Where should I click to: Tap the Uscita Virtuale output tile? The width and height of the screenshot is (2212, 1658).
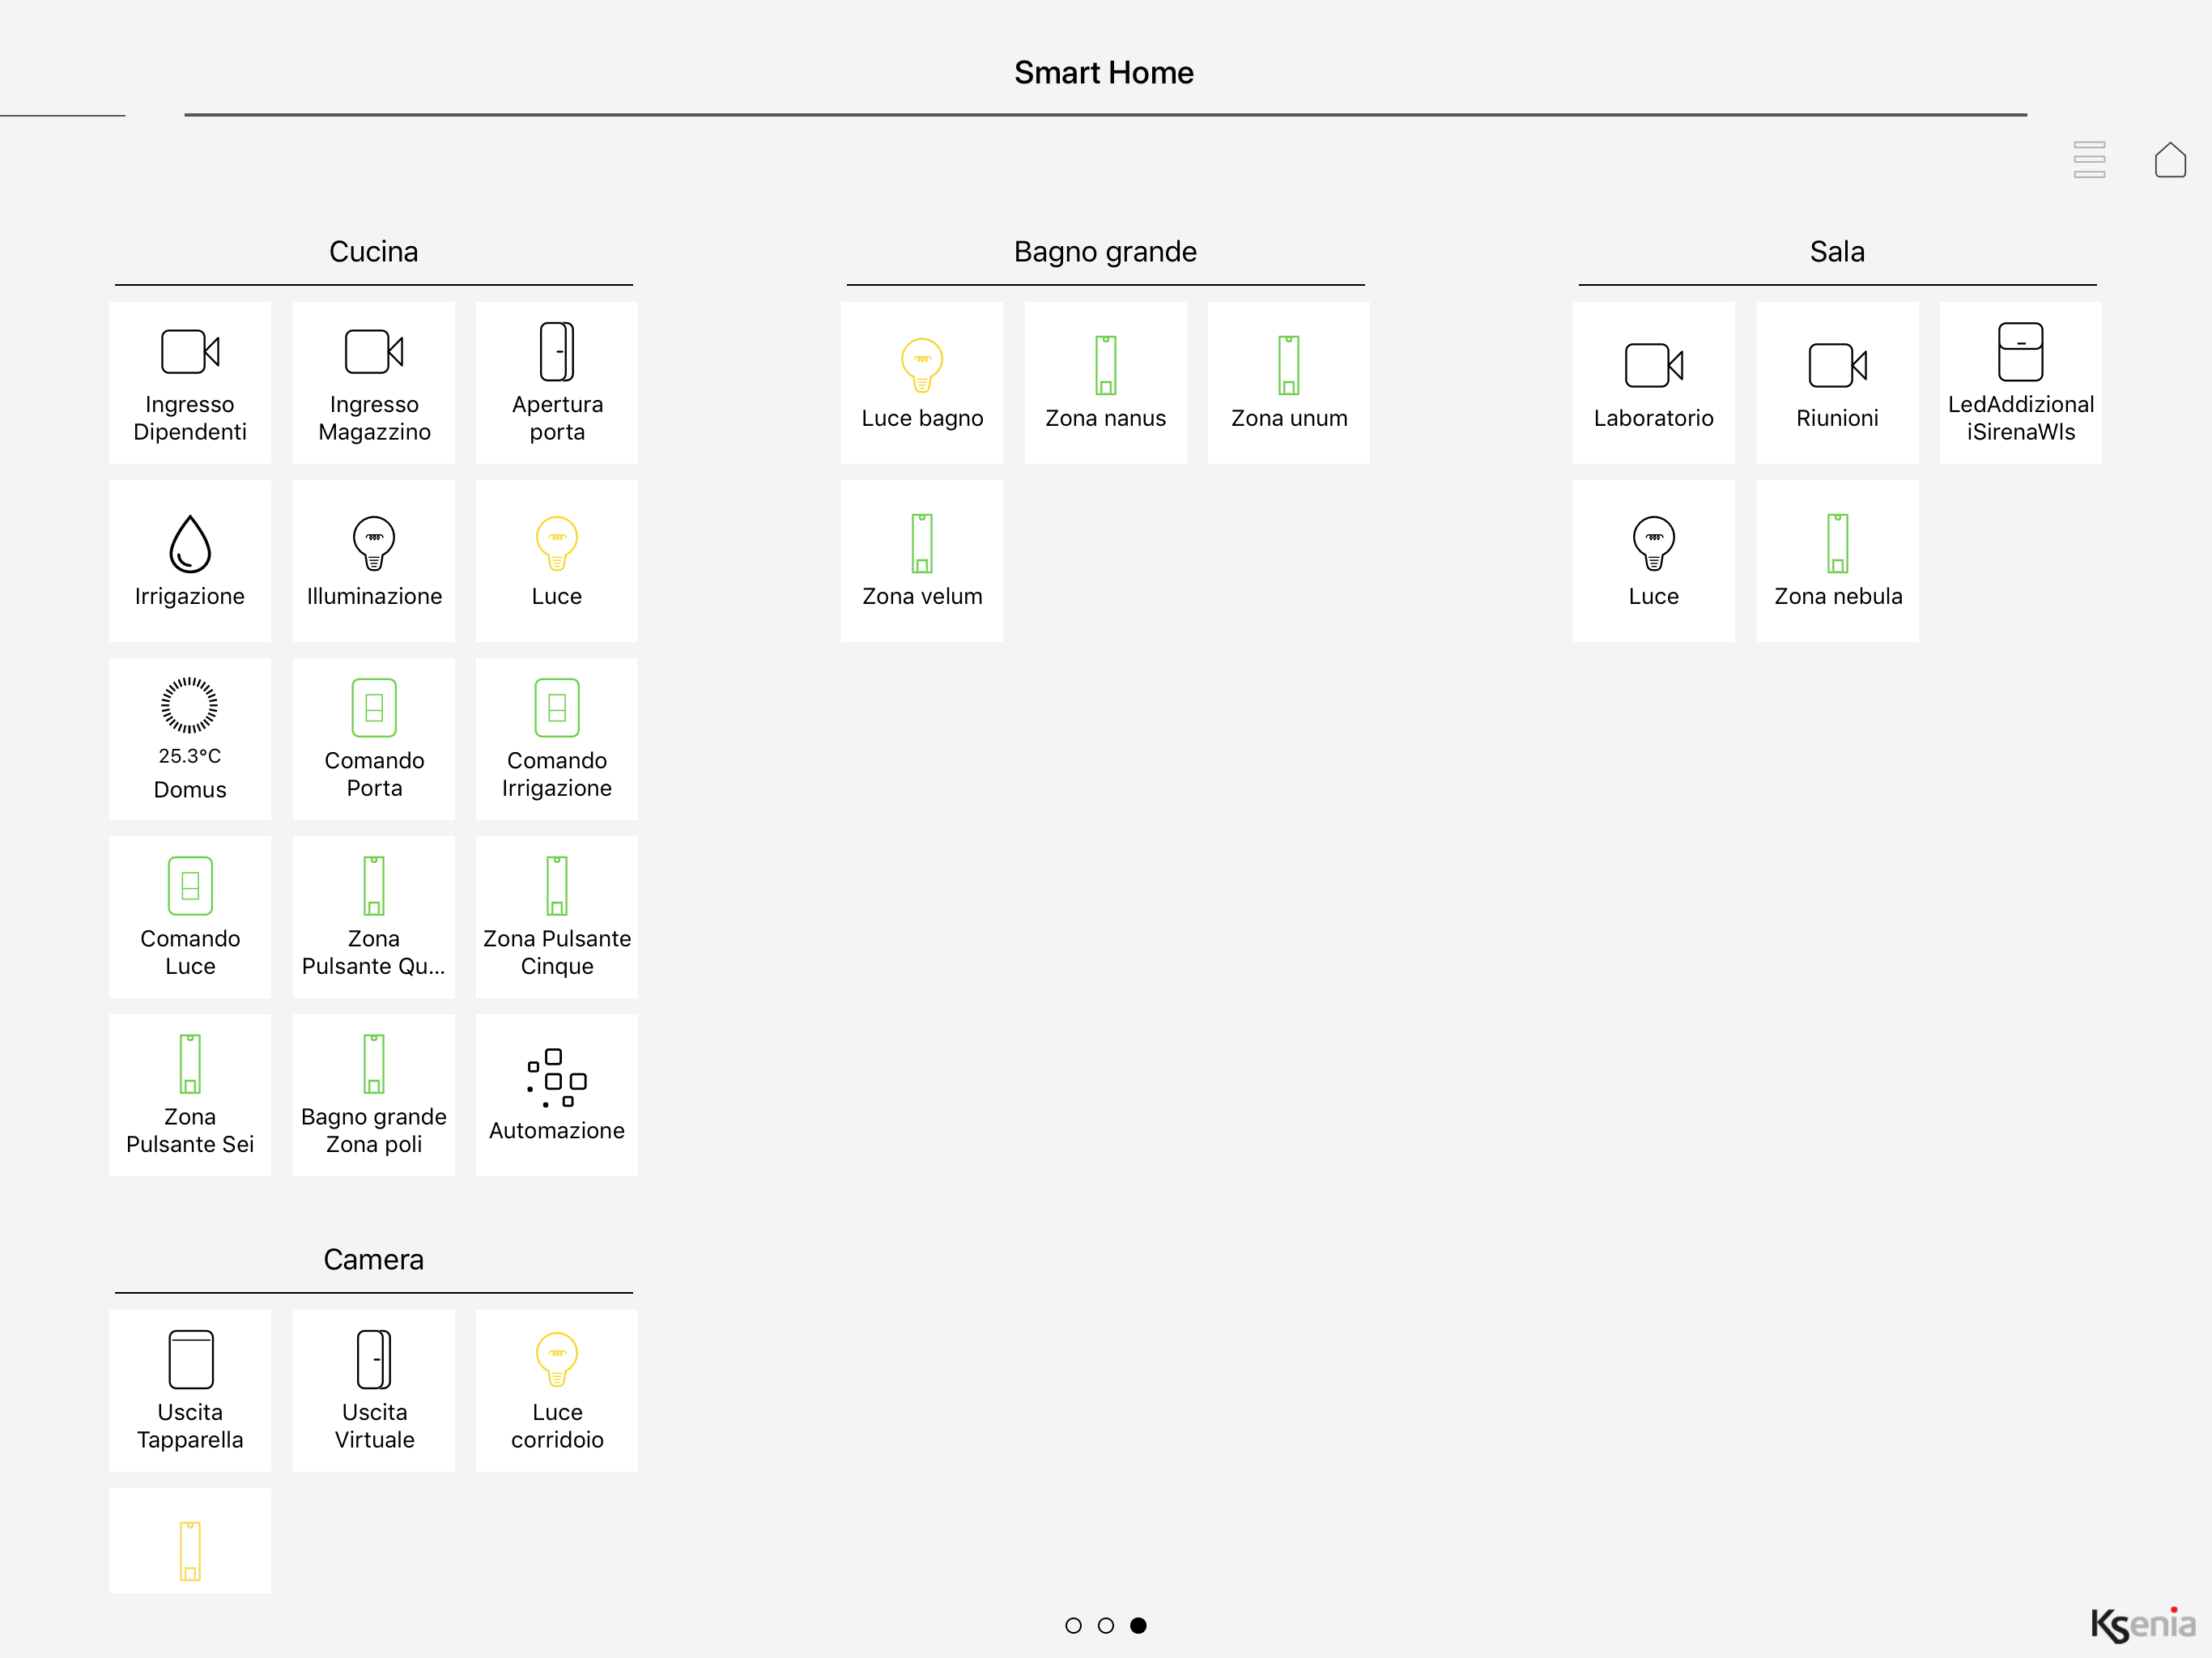tap(374, 1391)
